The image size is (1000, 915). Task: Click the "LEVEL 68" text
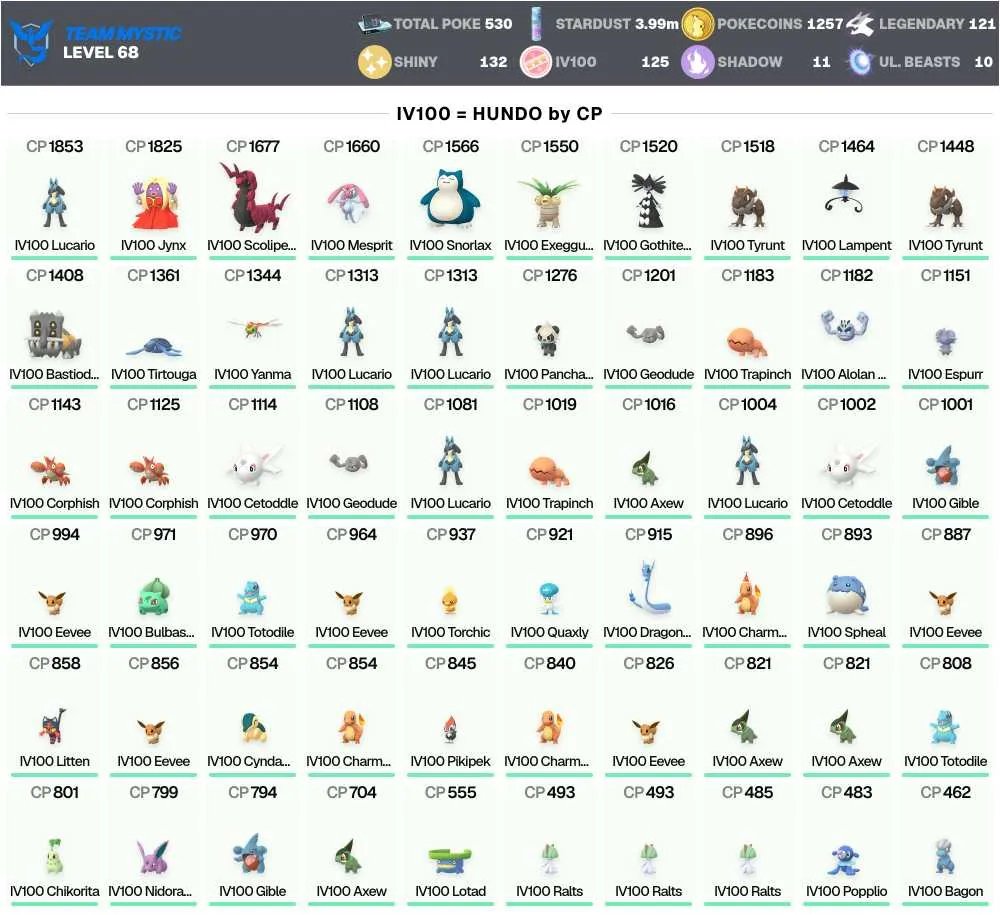101,52
